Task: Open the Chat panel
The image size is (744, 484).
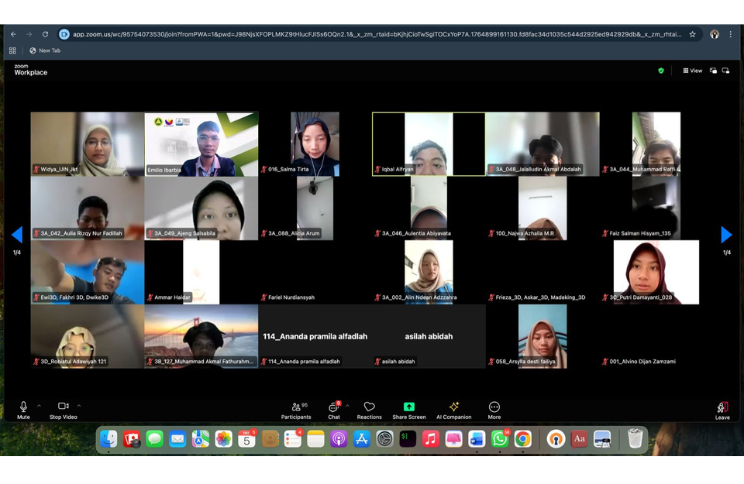Action: pyautogui.click(x=334, y=408)
